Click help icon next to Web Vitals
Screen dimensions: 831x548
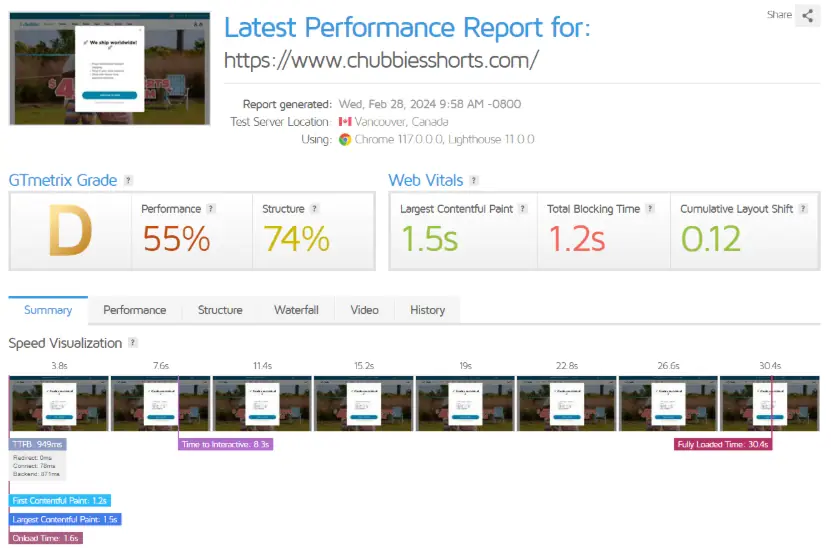point(474,181)
